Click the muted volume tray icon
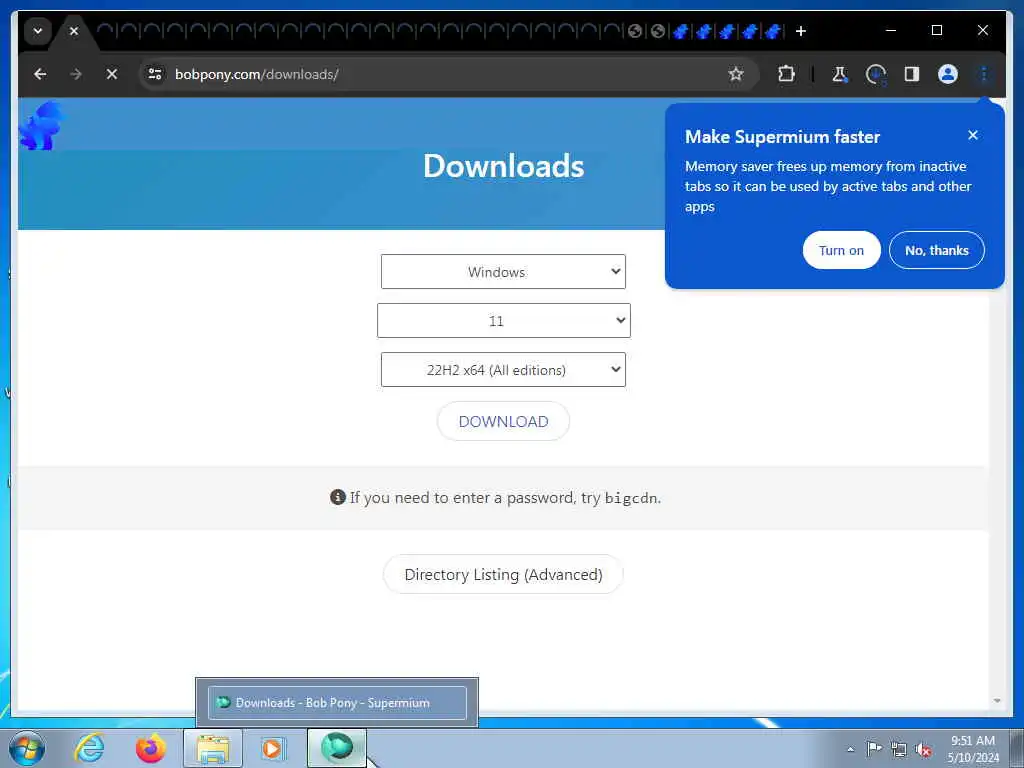The image size is (1024, 768). pyautogui.click(x=923, y=749)
